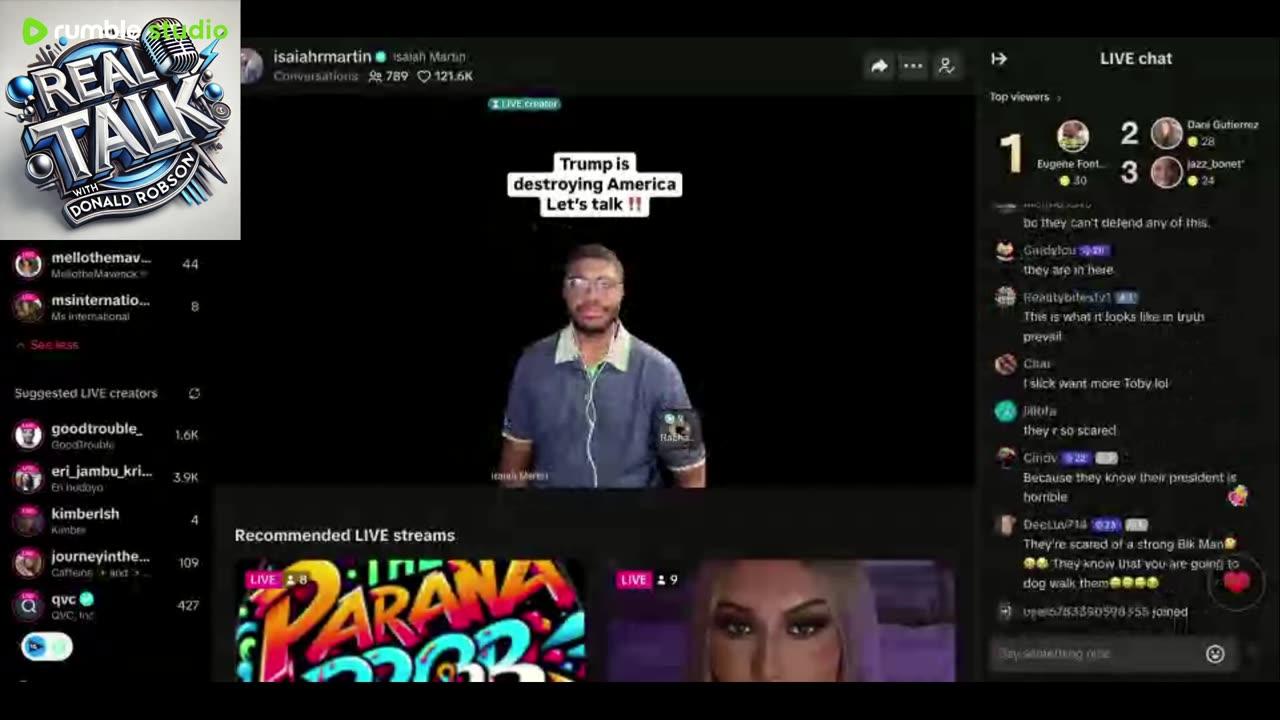Click the 'joined' notification in chat
The width and height of the screenshot is (1280, 720).
click(1105, 611)
